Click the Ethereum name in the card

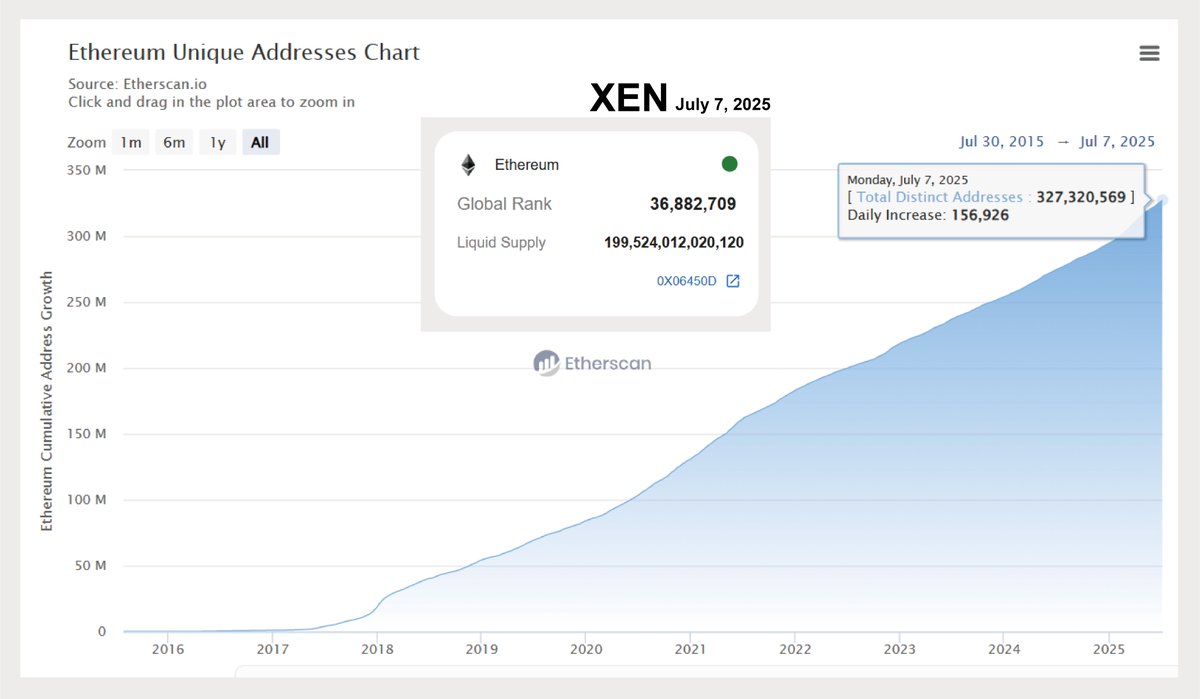point(527,165)
